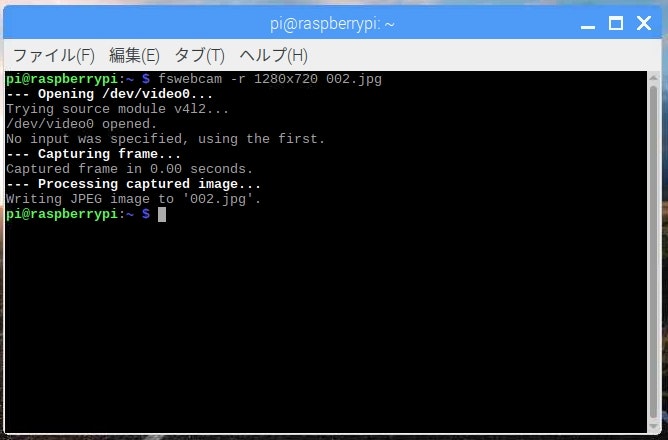
Task: Click "Writing JPEG image to '002.jpg'." line
Action: tap(133, 199)
